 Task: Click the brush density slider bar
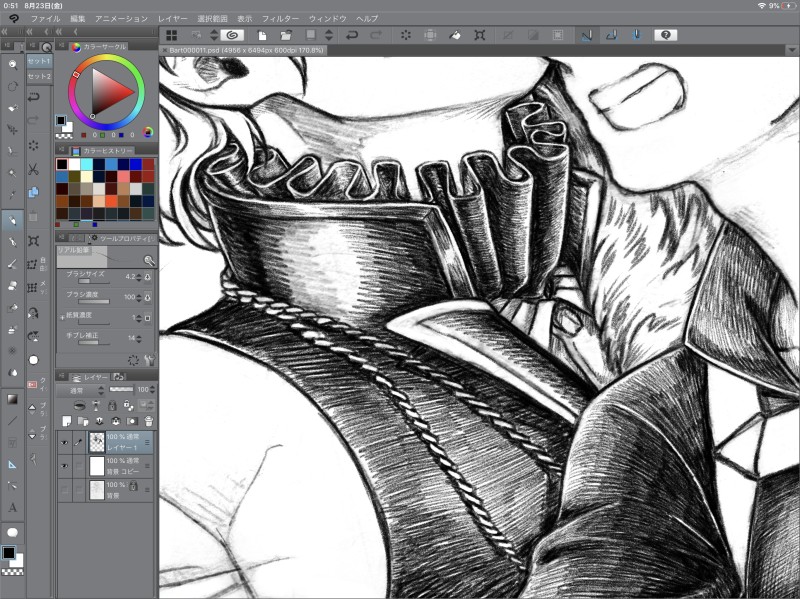(93, 302)
